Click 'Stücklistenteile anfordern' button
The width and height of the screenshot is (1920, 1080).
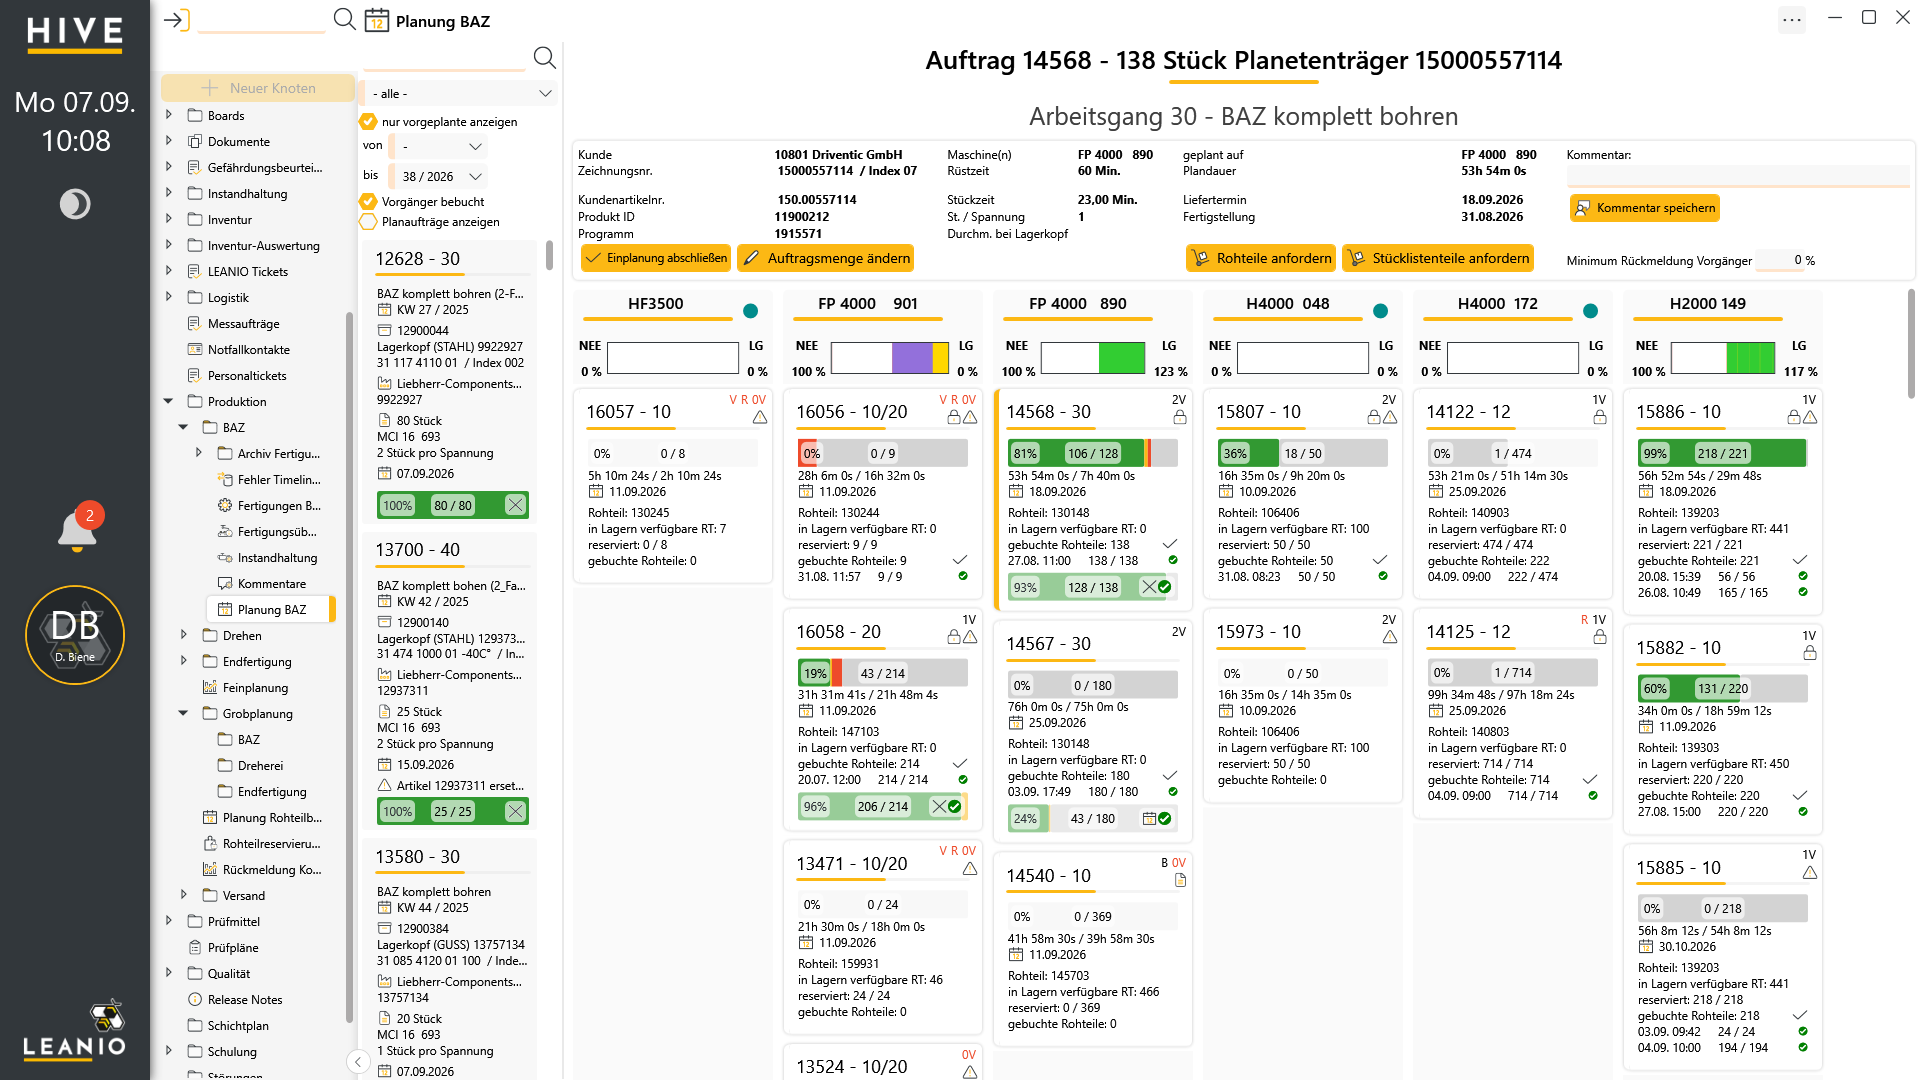tap(1438, 258)
